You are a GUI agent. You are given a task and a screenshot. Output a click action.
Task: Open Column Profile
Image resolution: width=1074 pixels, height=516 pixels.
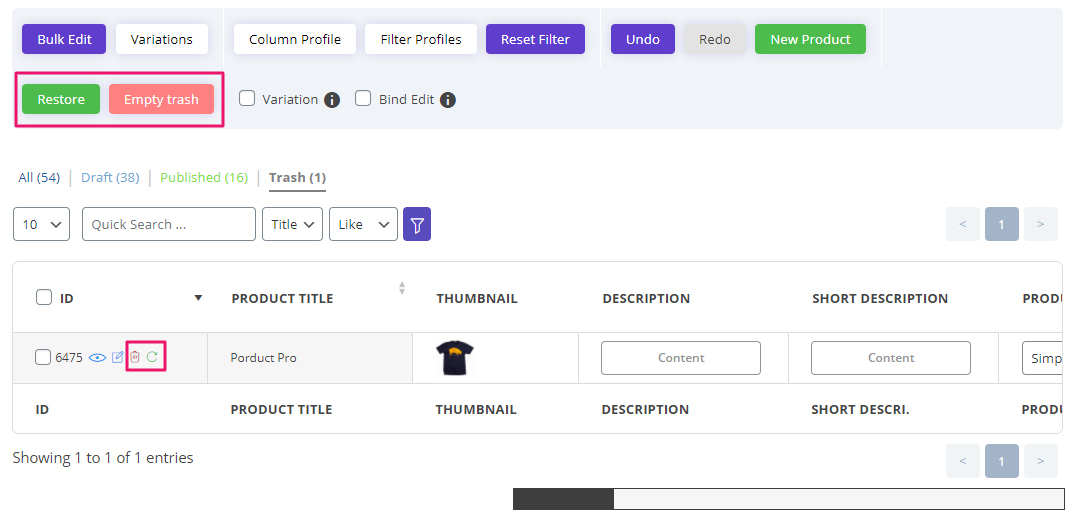click(295, 39)
